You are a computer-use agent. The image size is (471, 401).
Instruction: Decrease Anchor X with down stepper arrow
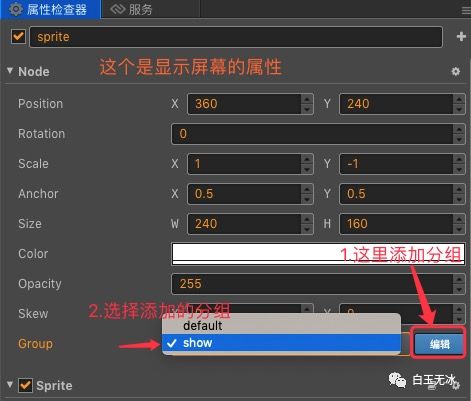(x=307, y=199)
